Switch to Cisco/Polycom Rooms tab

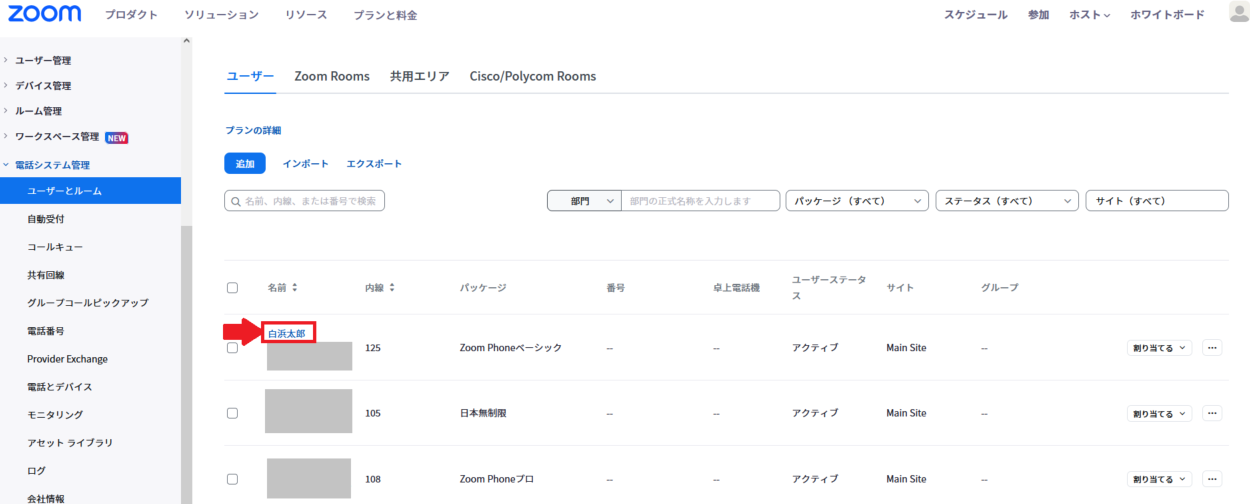pos(533,76)
